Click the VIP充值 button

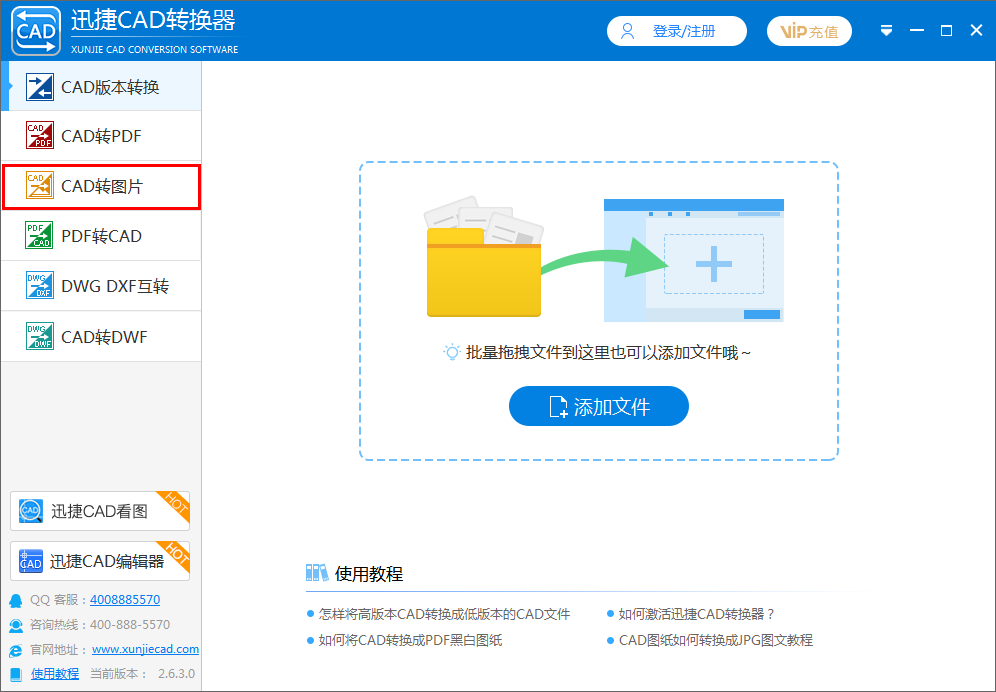(809, 31)
